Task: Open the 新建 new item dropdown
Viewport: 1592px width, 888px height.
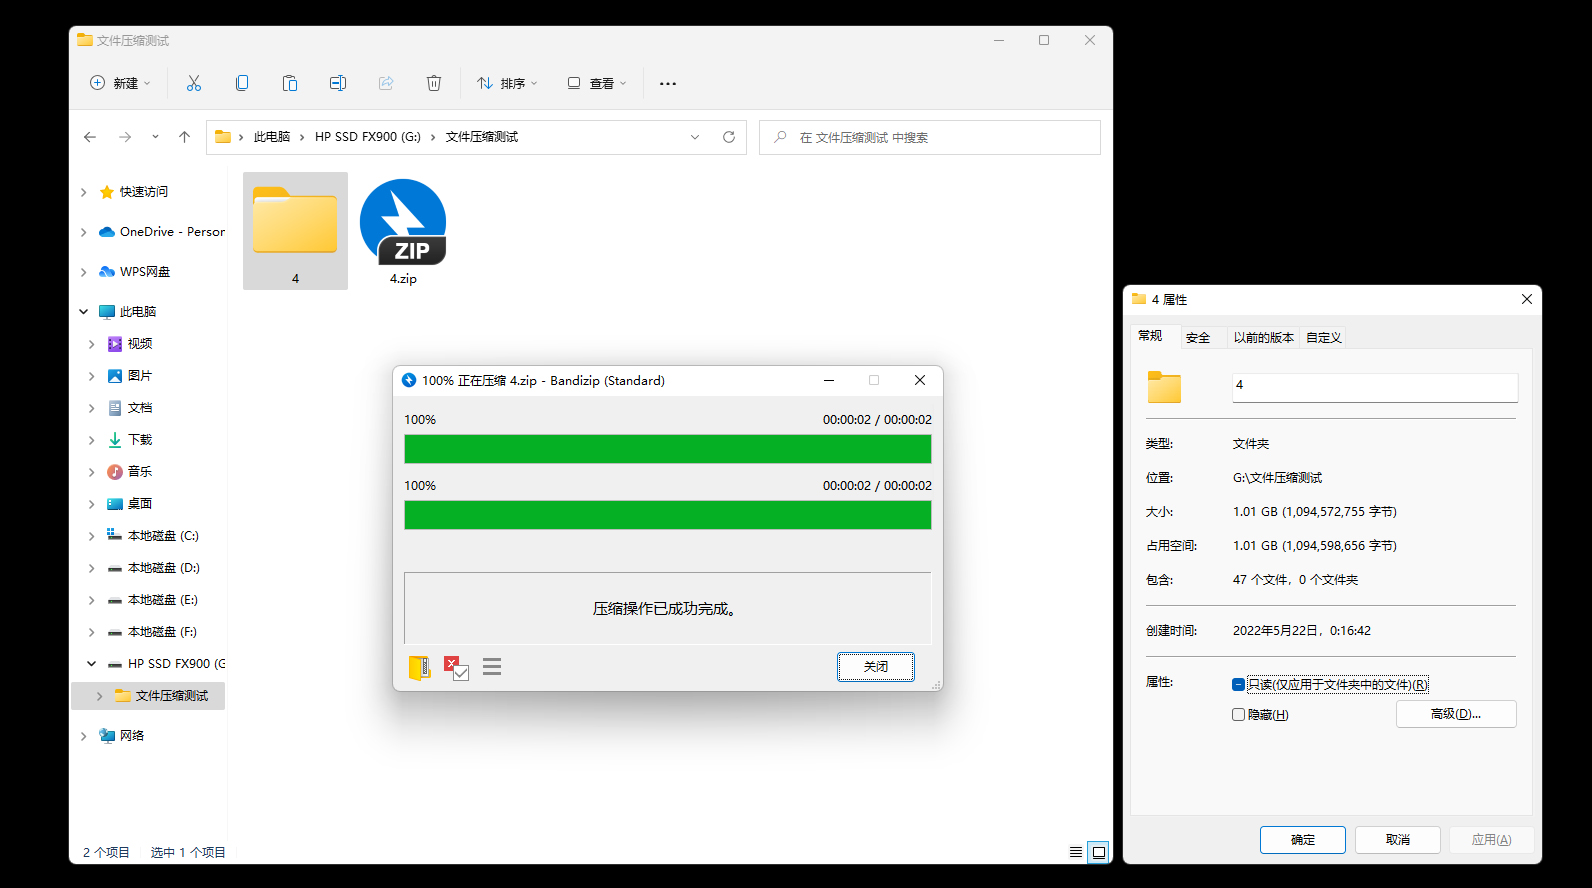Action: 120,83
